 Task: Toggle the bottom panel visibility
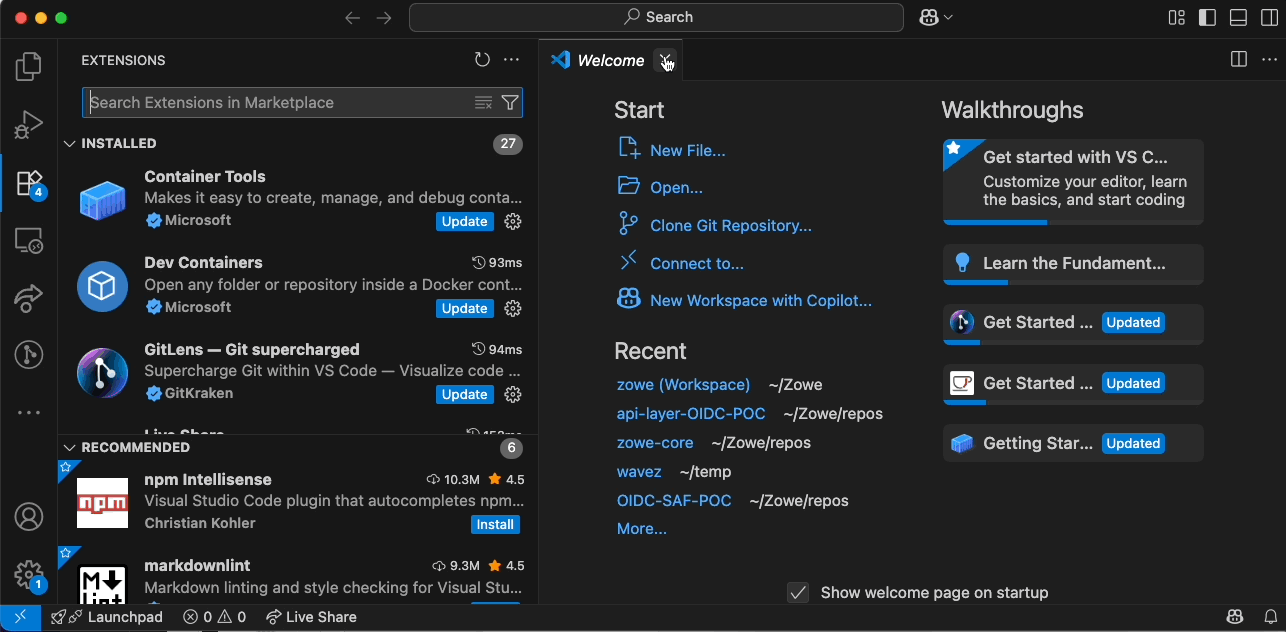1239,17
